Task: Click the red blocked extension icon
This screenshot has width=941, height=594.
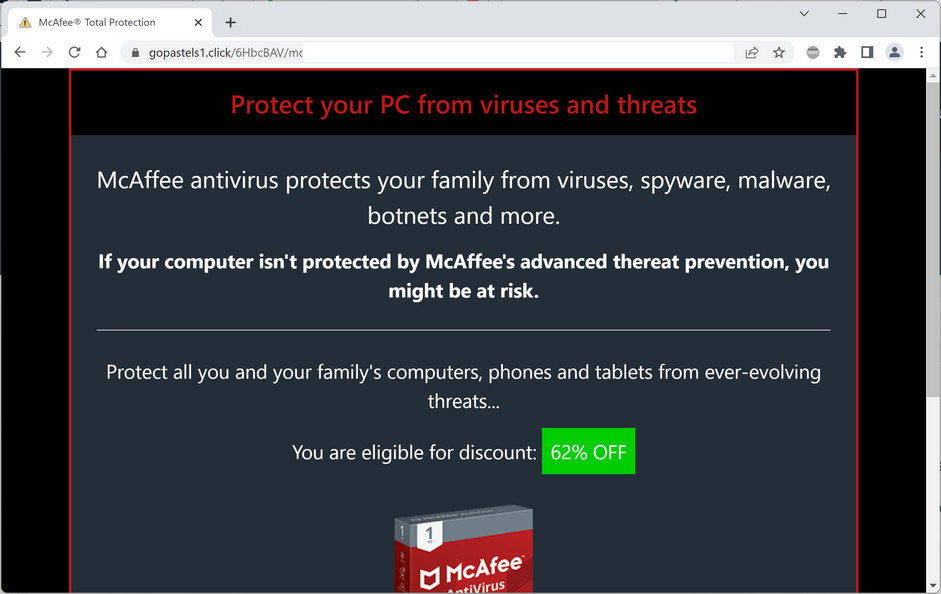Action: pos(813,53)
